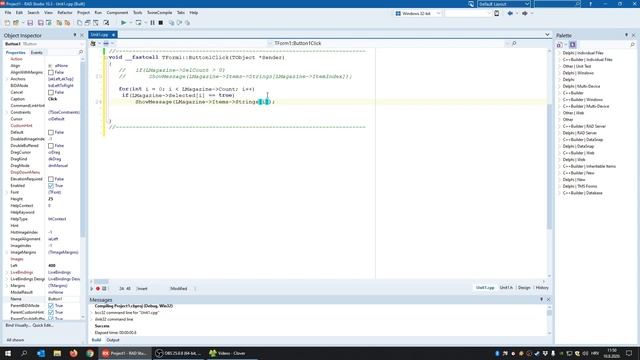Open the Windows 32-bit platform dropdown

[418, 13]
